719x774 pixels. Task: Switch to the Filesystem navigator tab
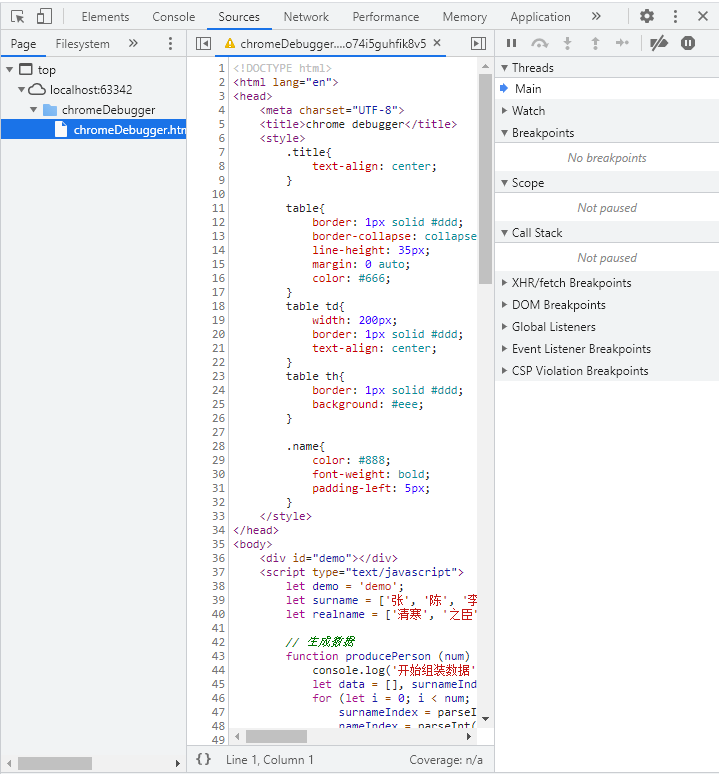tap(82, 44)
